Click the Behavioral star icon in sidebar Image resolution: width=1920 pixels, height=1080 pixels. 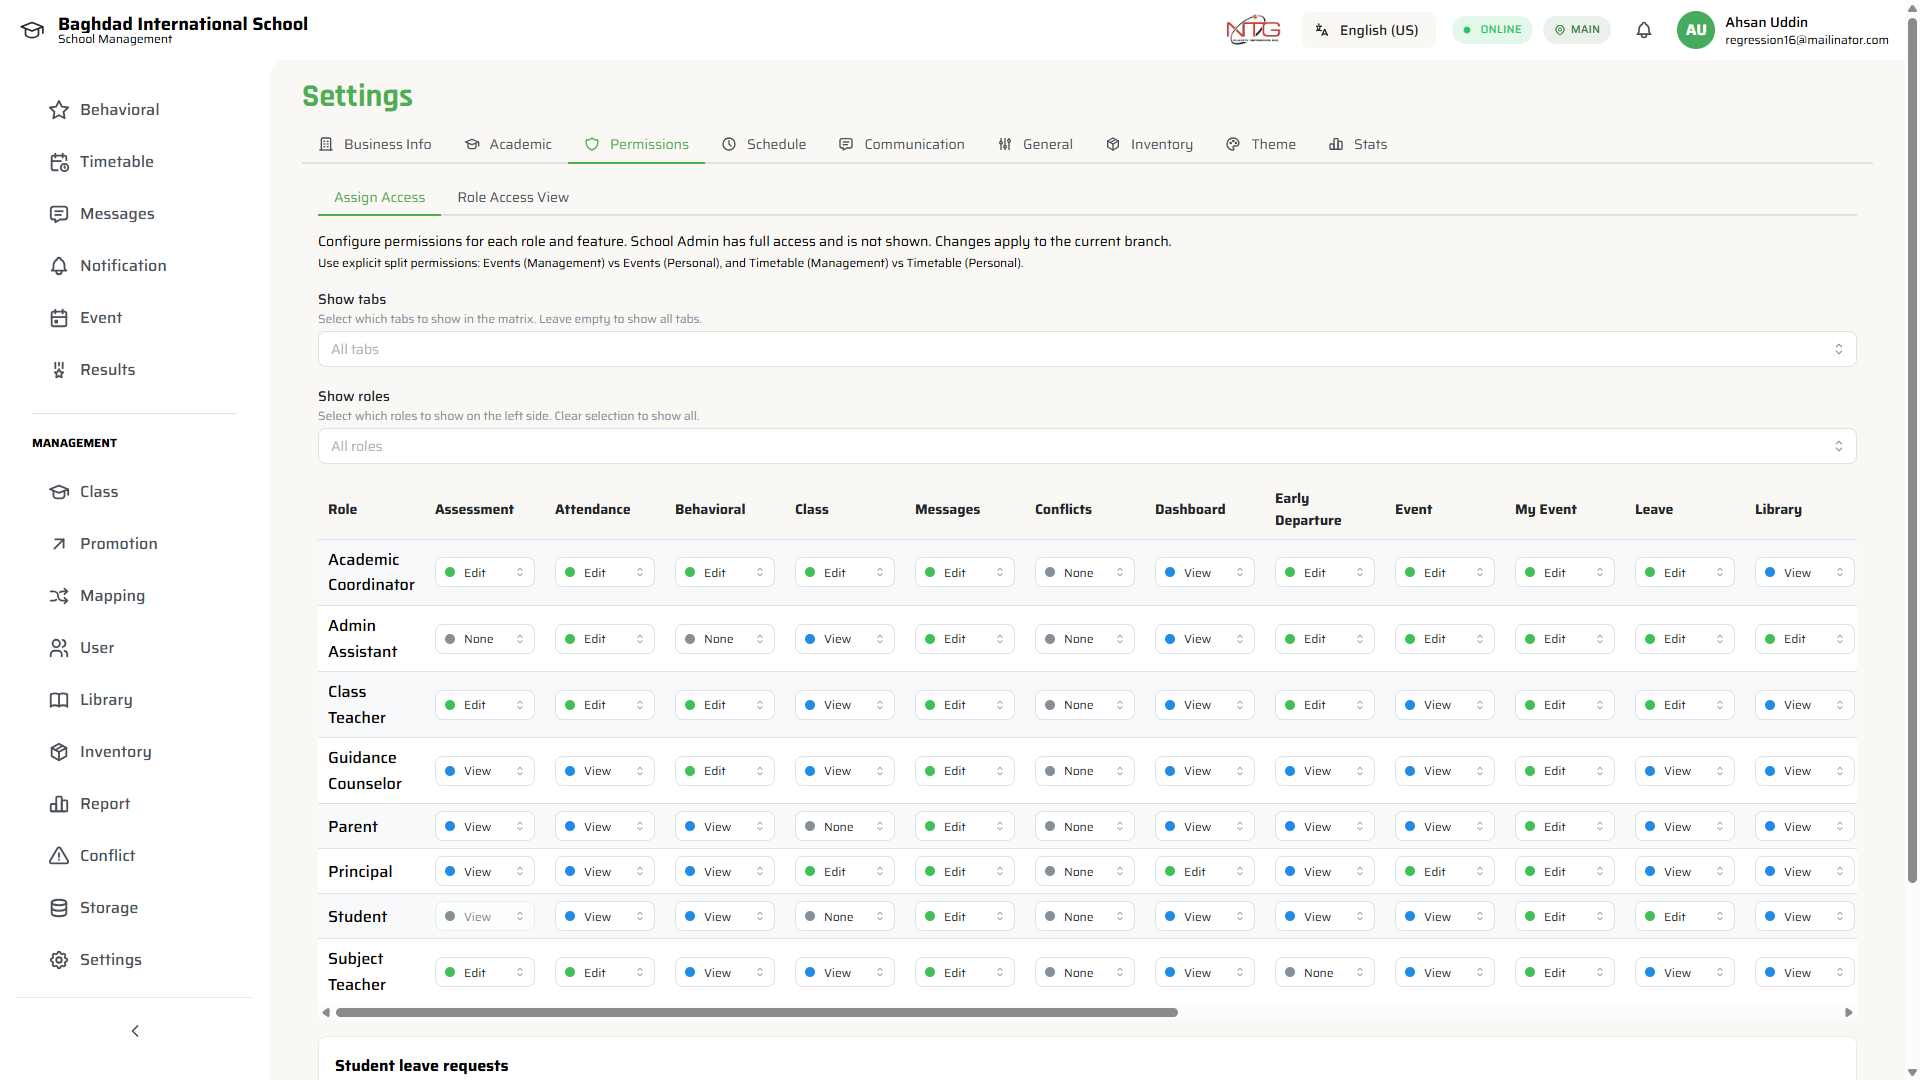(x=59, y=110)
